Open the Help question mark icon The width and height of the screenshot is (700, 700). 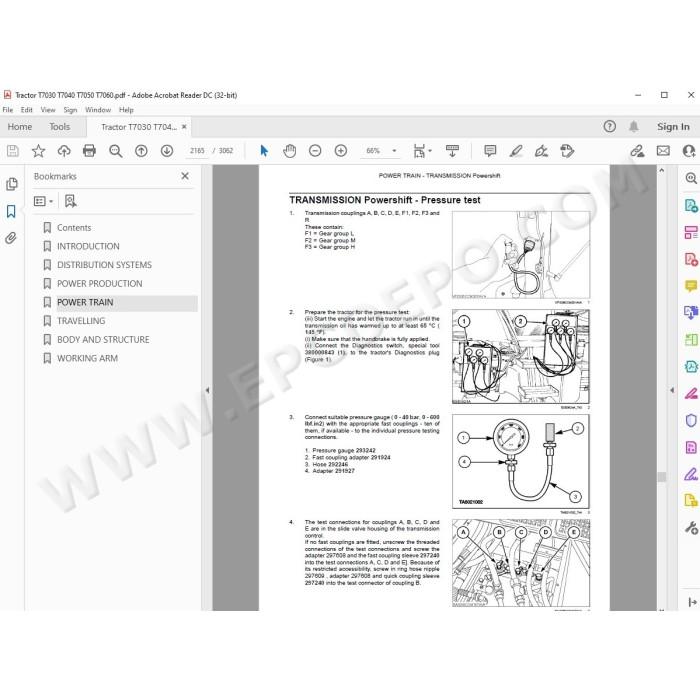[x=609, y=127]
